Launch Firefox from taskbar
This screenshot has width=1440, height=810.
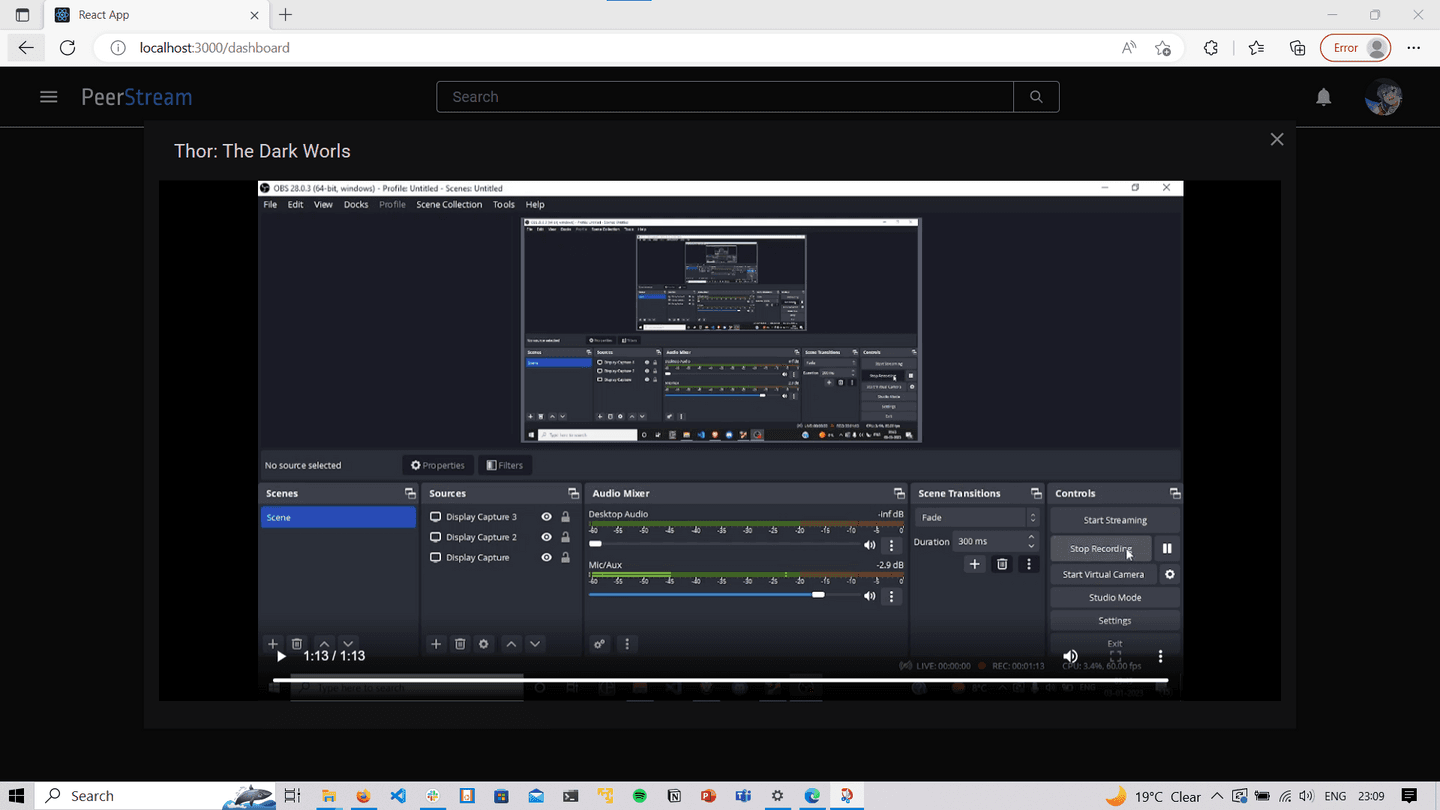tap(363, 796)
